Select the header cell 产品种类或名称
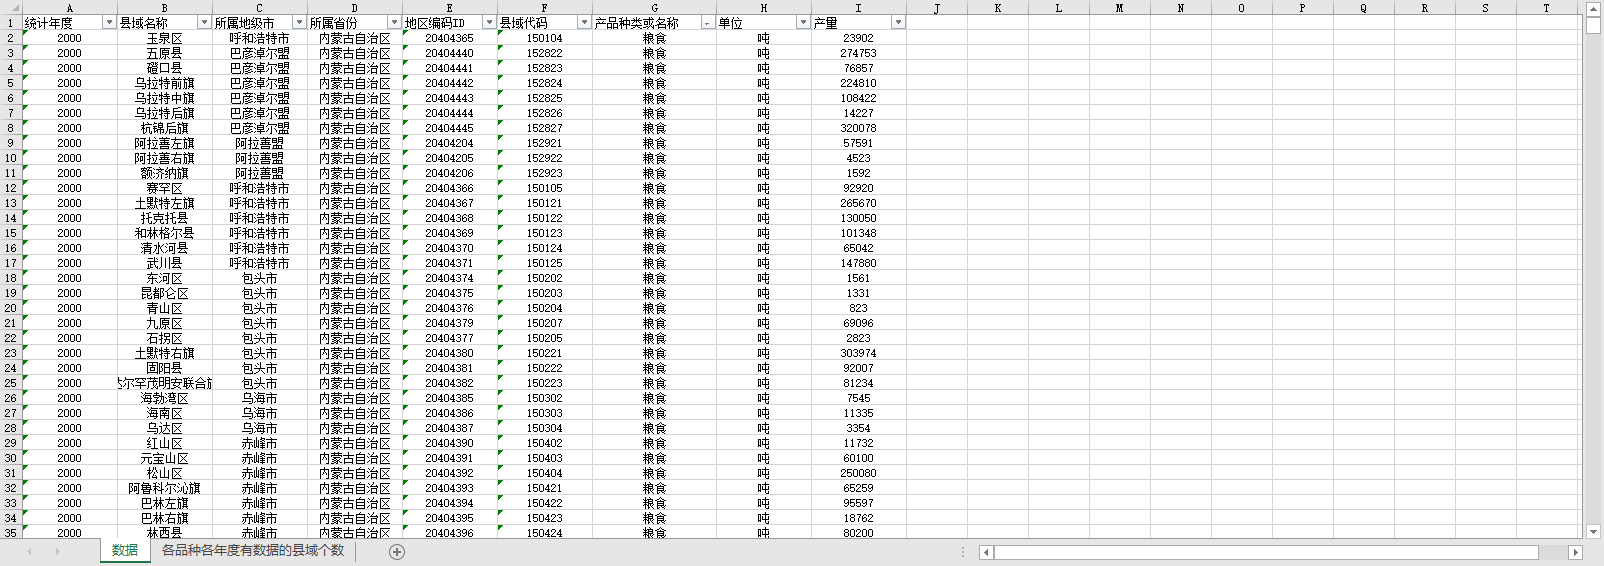This screenshot has width=1604, height=566. 654,23
